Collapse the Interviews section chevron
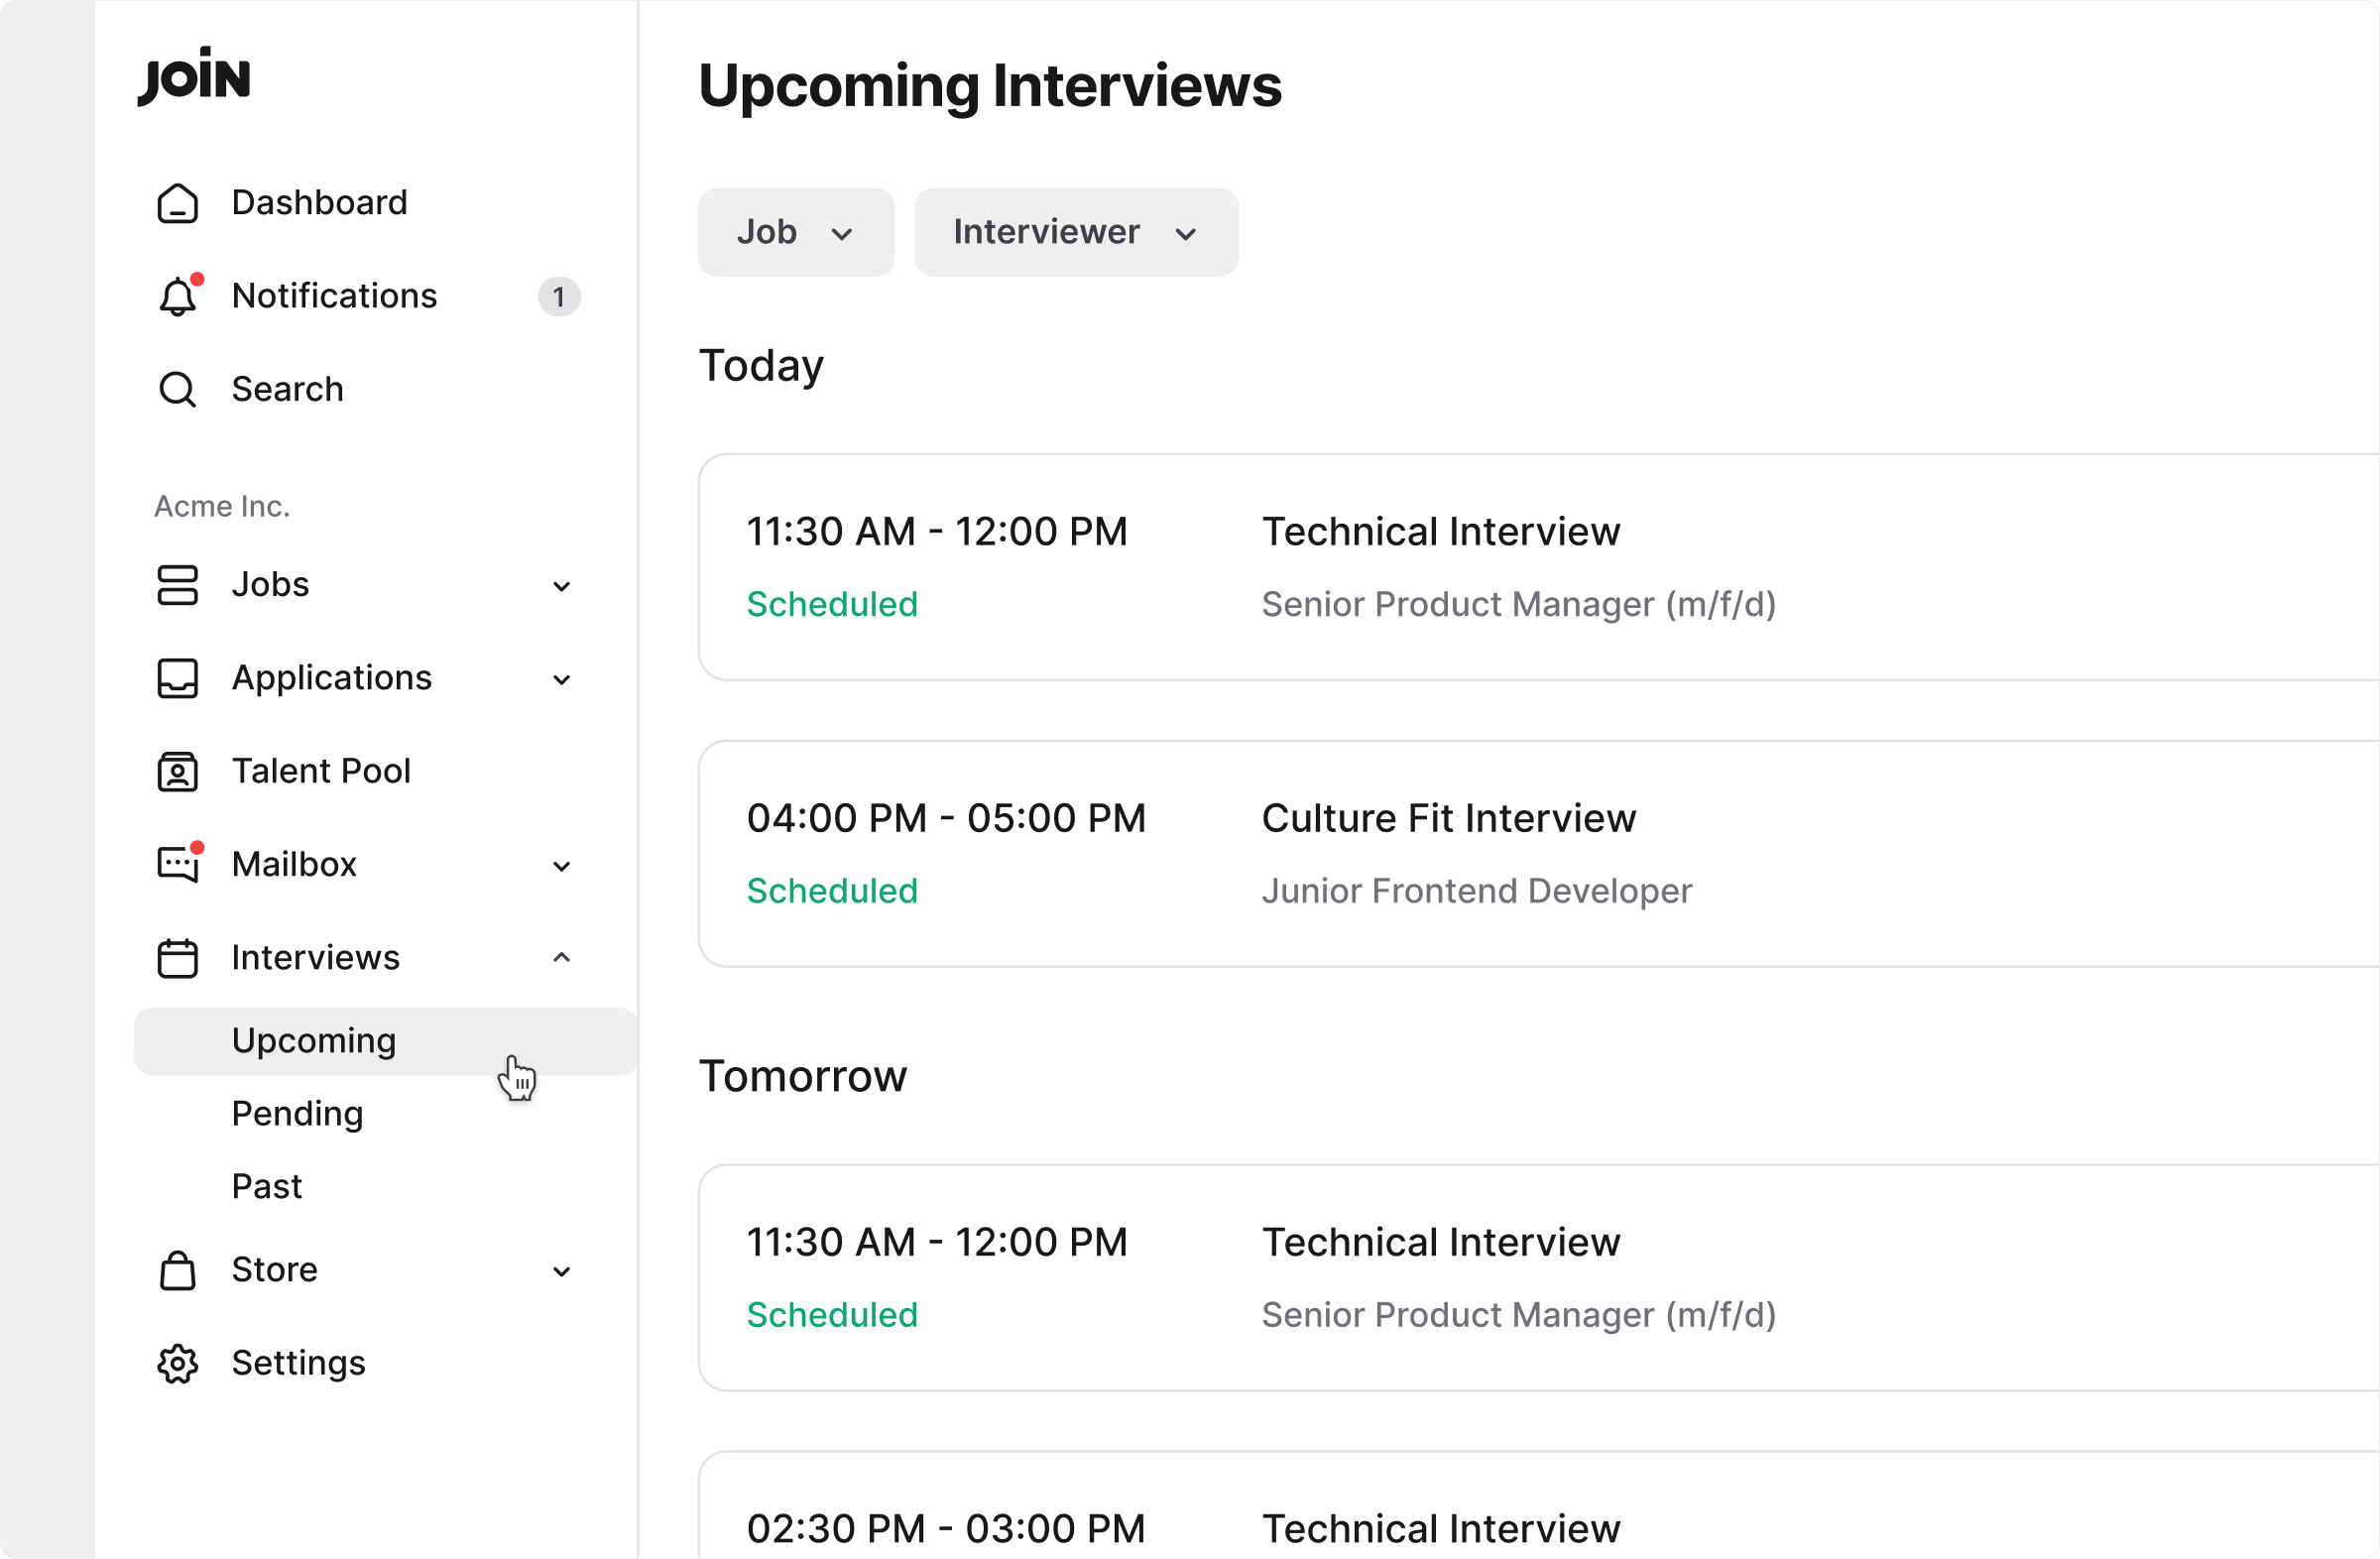 [x=562, y=958]
